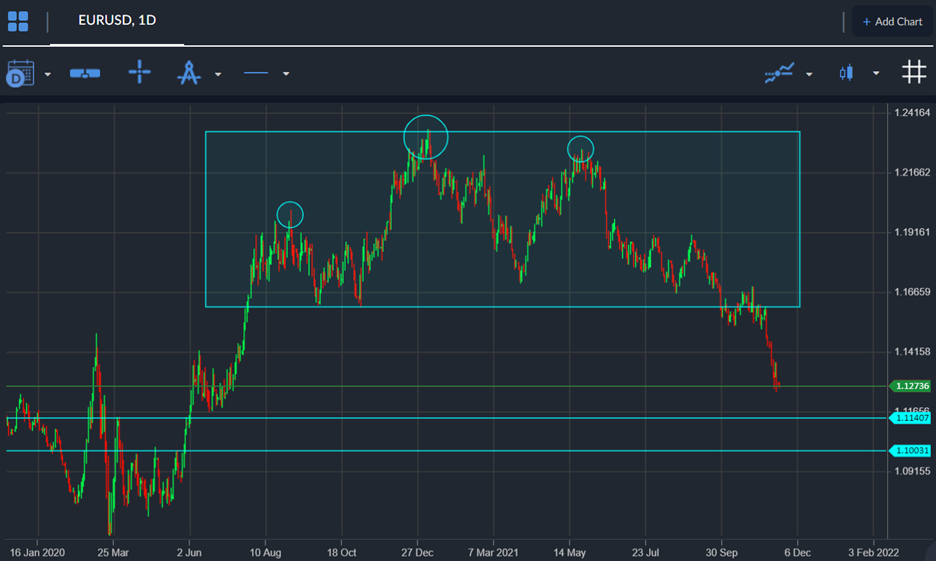
Task: Toggle the chart grid hash icon
Action: pyautogui.click(x=914, y=72)
